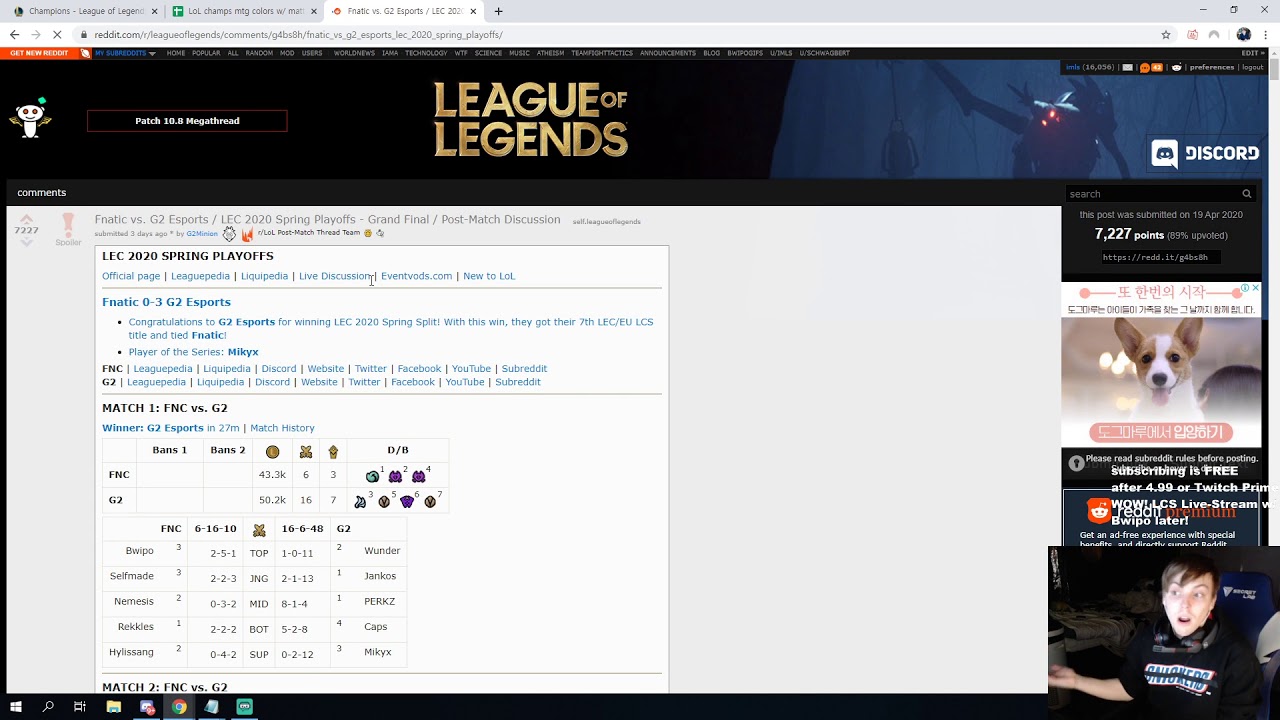Click player name Wunder in table
Screen dimensions: 1280x720
coord(382,551)
